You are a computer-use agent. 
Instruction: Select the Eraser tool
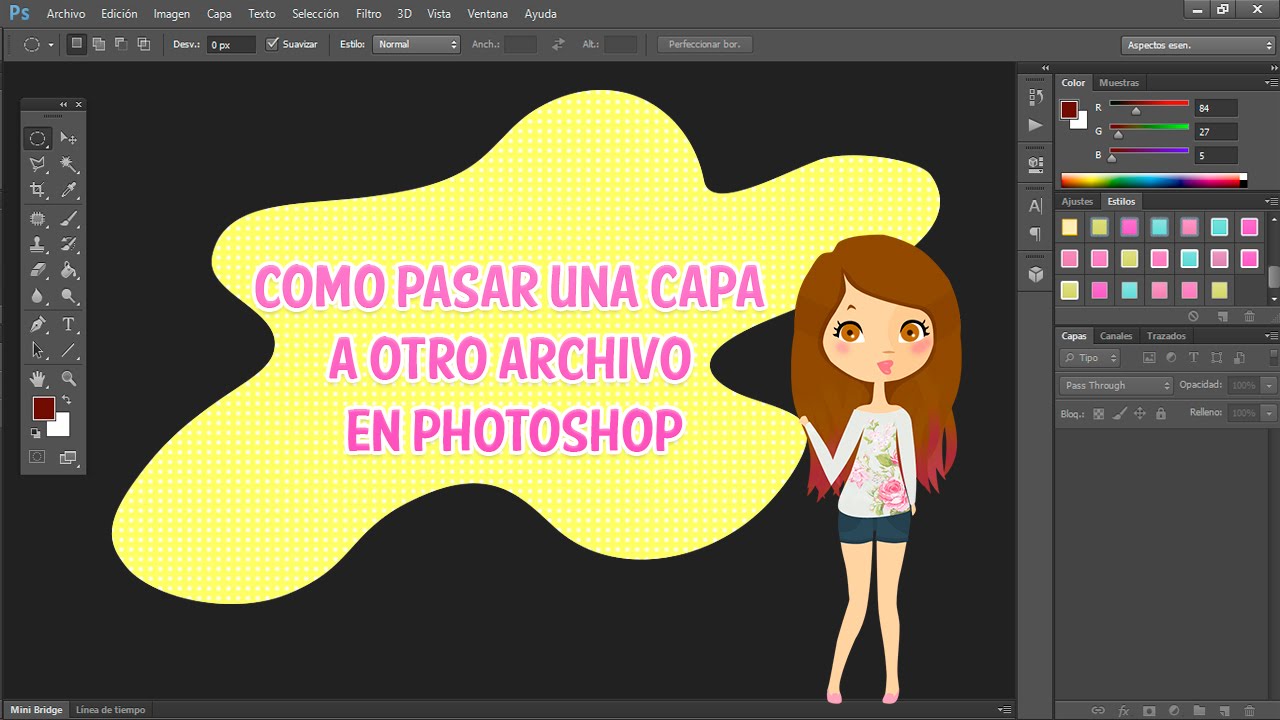coord(38,270)
